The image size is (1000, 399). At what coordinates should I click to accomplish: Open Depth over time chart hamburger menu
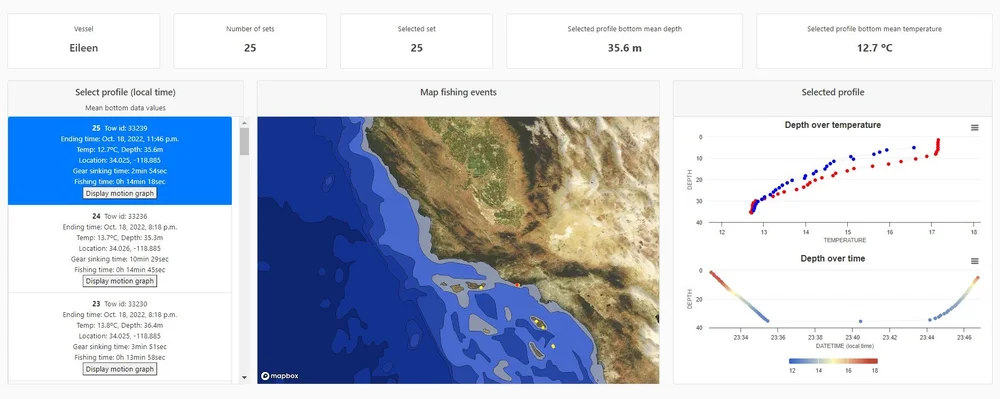point(974,261)
